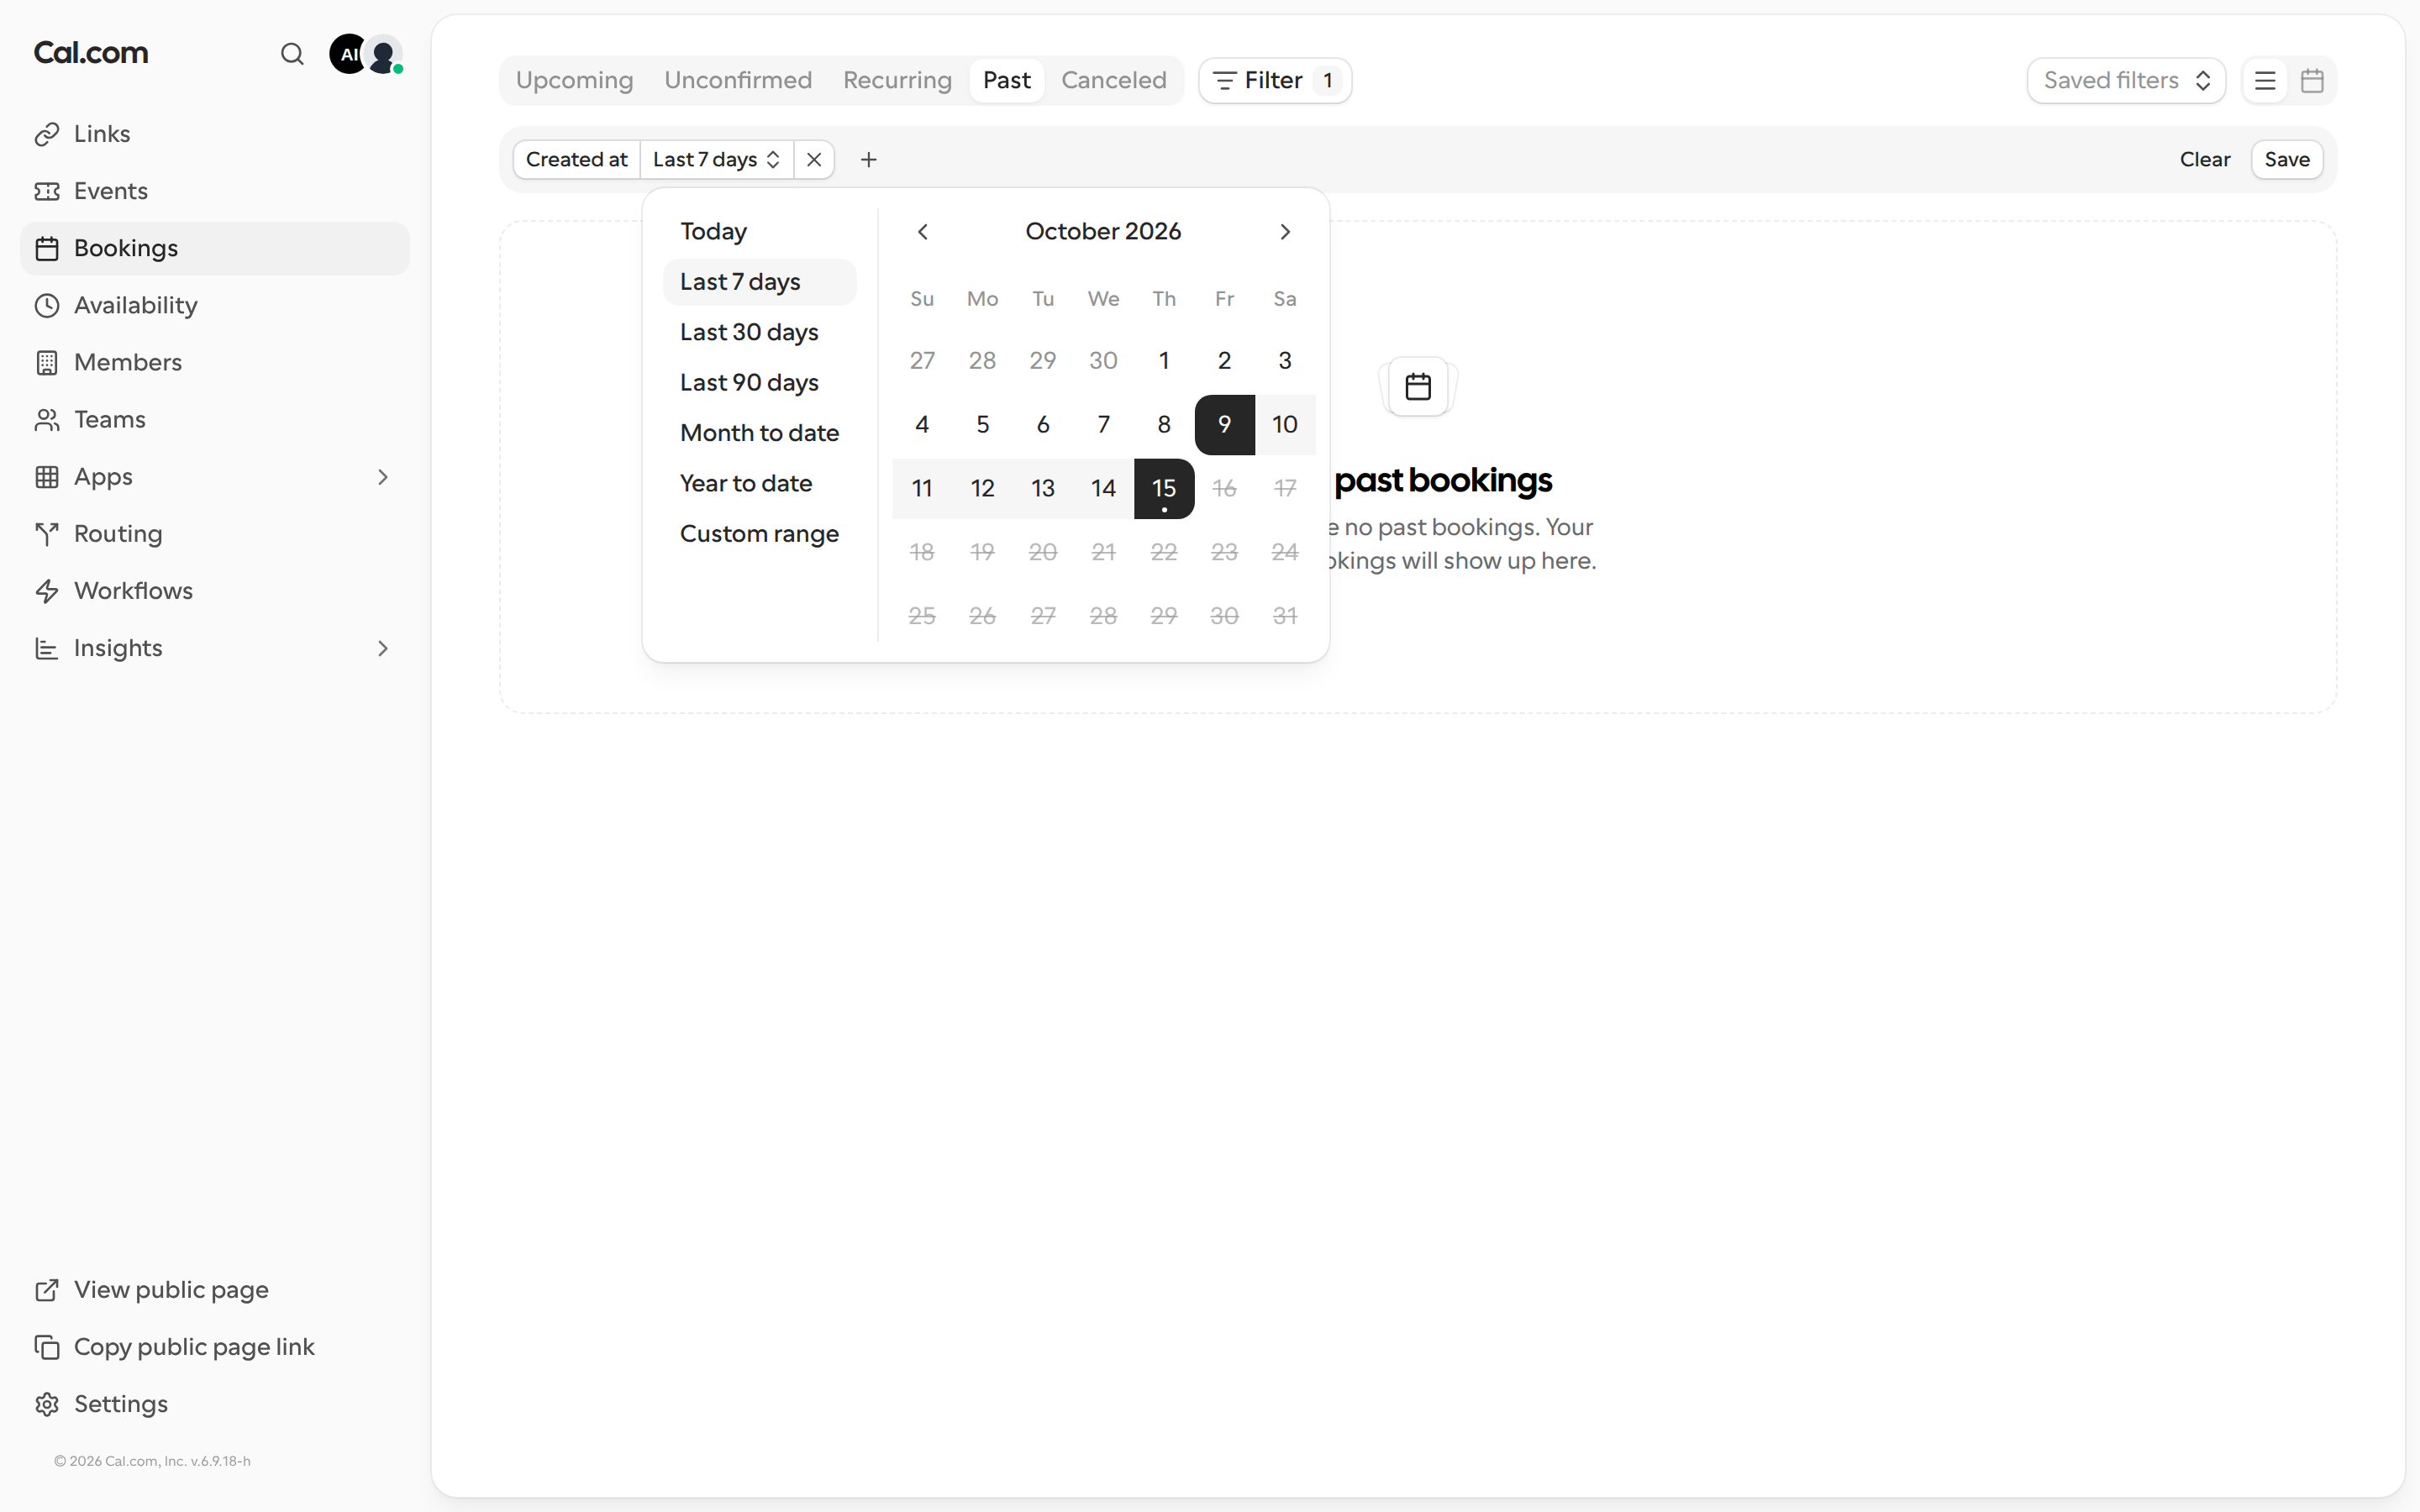Click the Created at filter label

tap(577, 160)
